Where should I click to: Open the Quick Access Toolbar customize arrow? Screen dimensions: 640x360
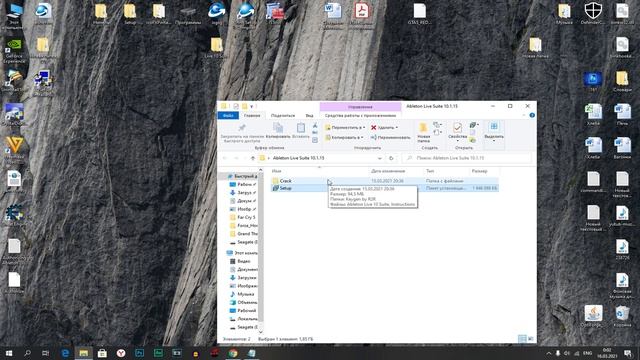pos(251,107)
